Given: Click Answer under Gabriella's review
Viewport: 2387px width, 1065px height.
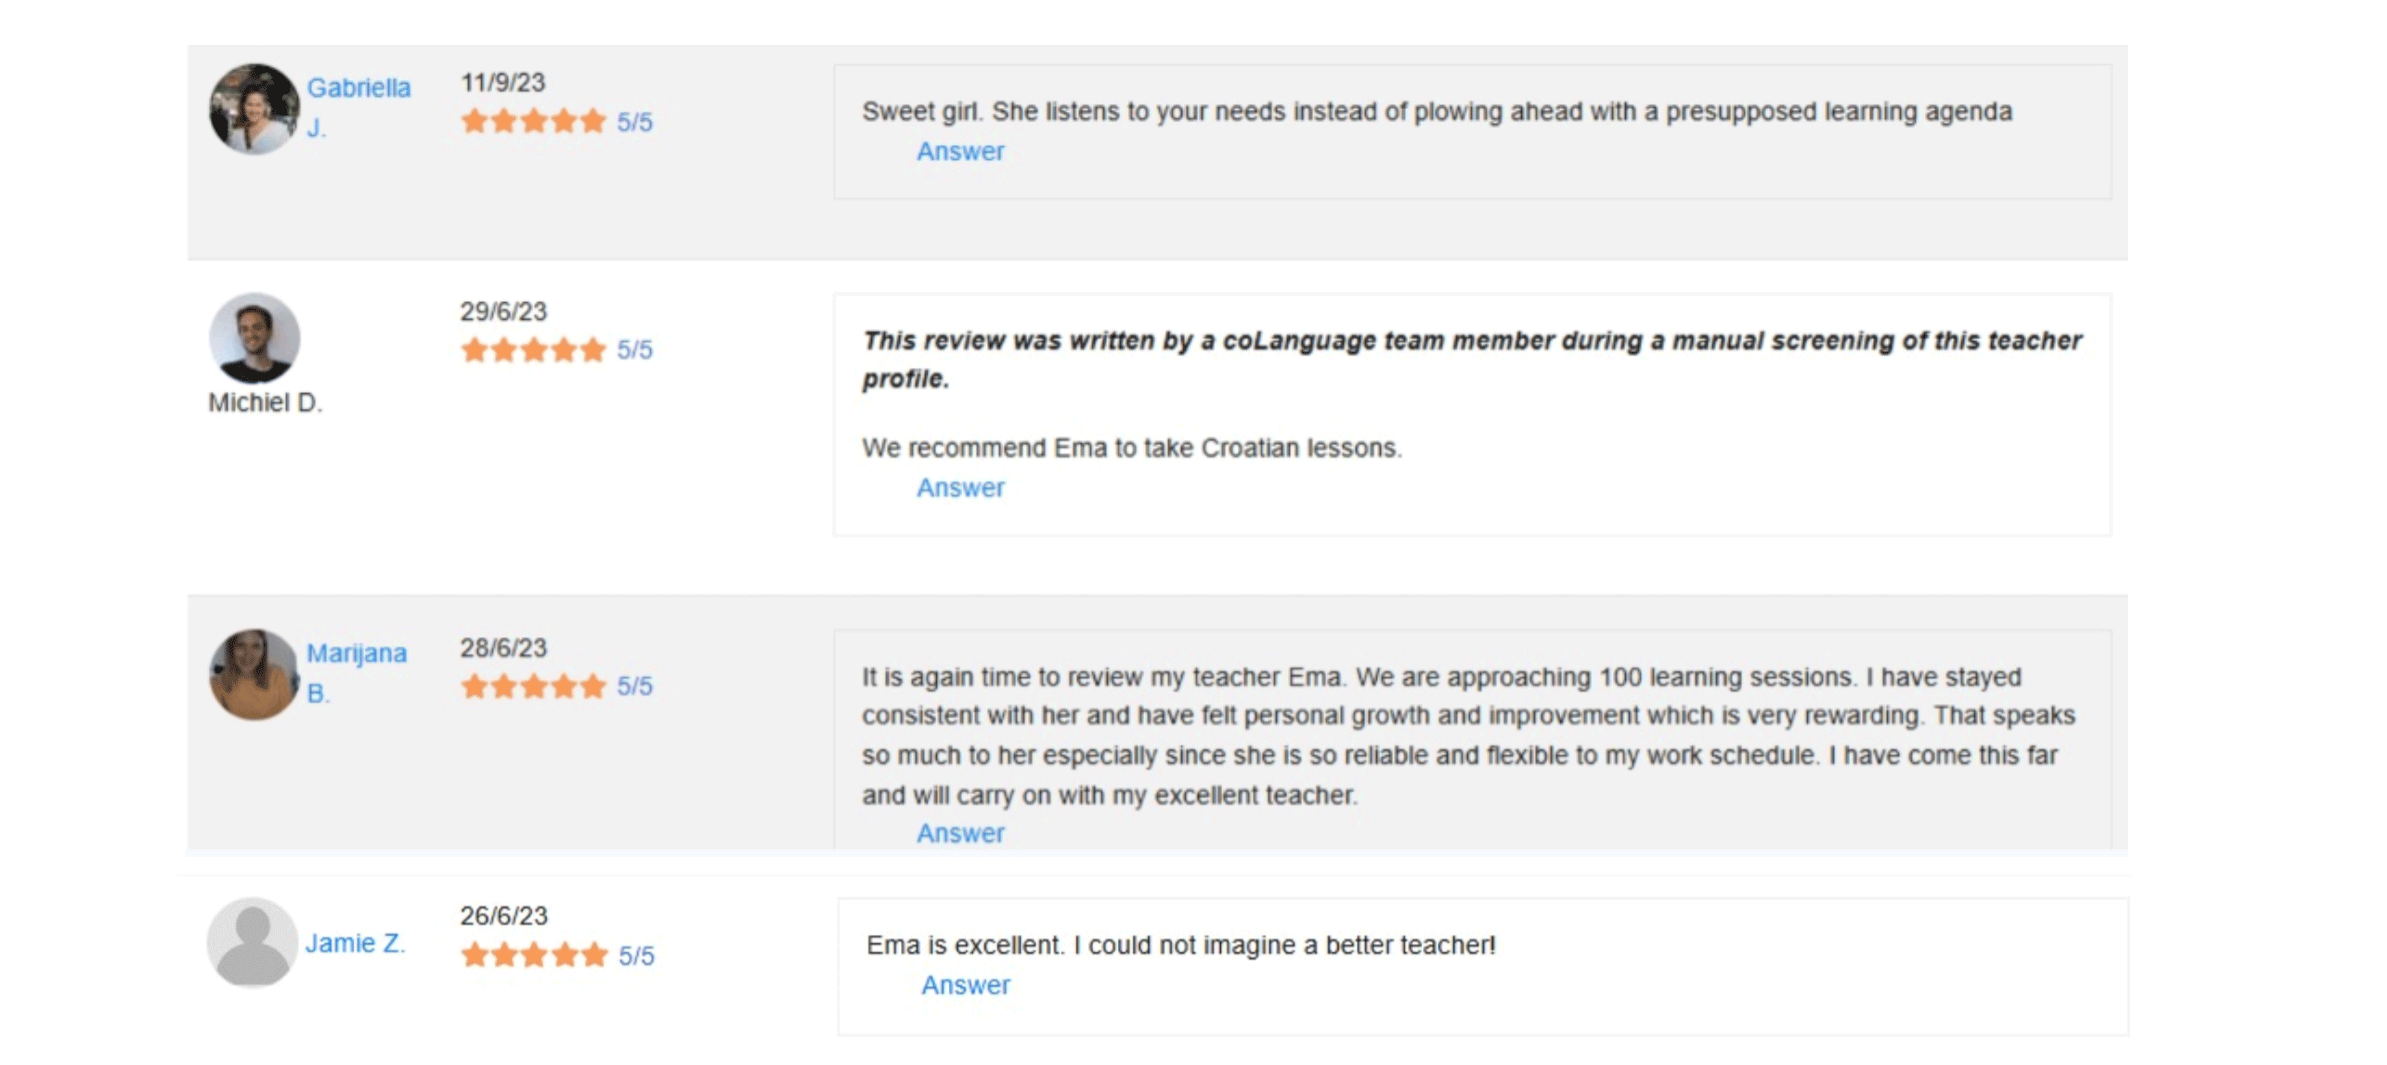Looking at the screenshot, I should (960, 151).
